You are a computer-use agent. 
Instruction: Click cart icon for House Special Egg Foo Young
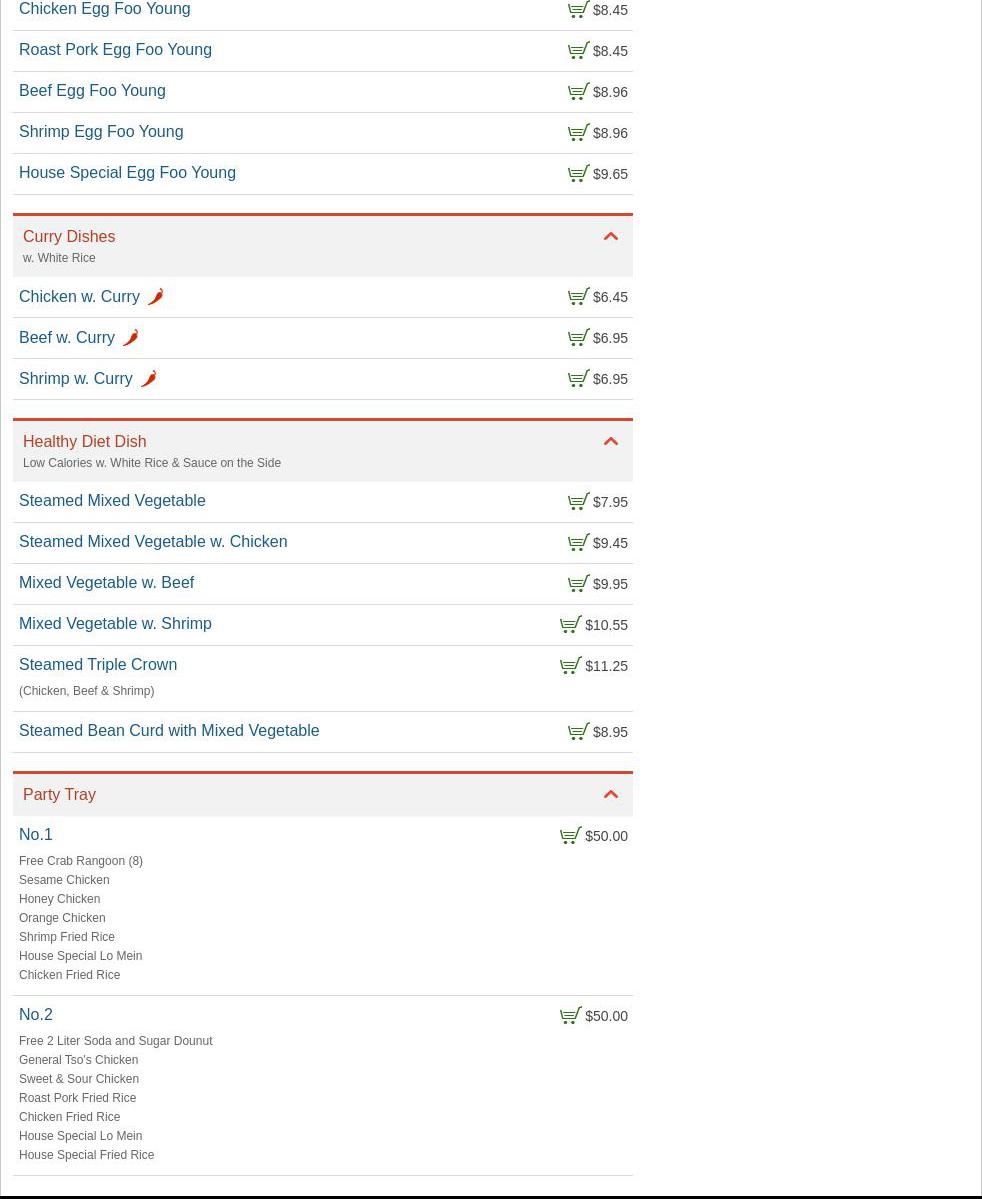pos(578,174)
